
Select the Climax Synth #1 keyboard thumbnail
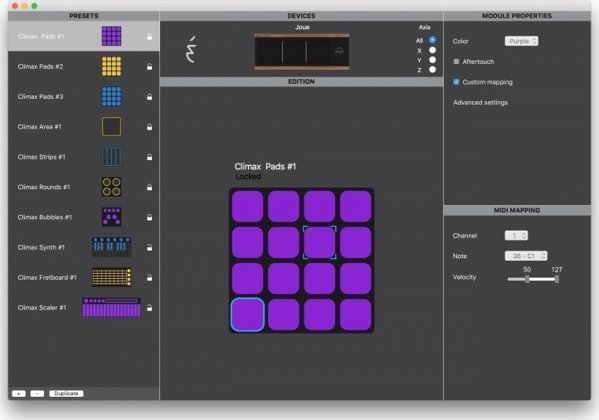(x=112, y=247)
